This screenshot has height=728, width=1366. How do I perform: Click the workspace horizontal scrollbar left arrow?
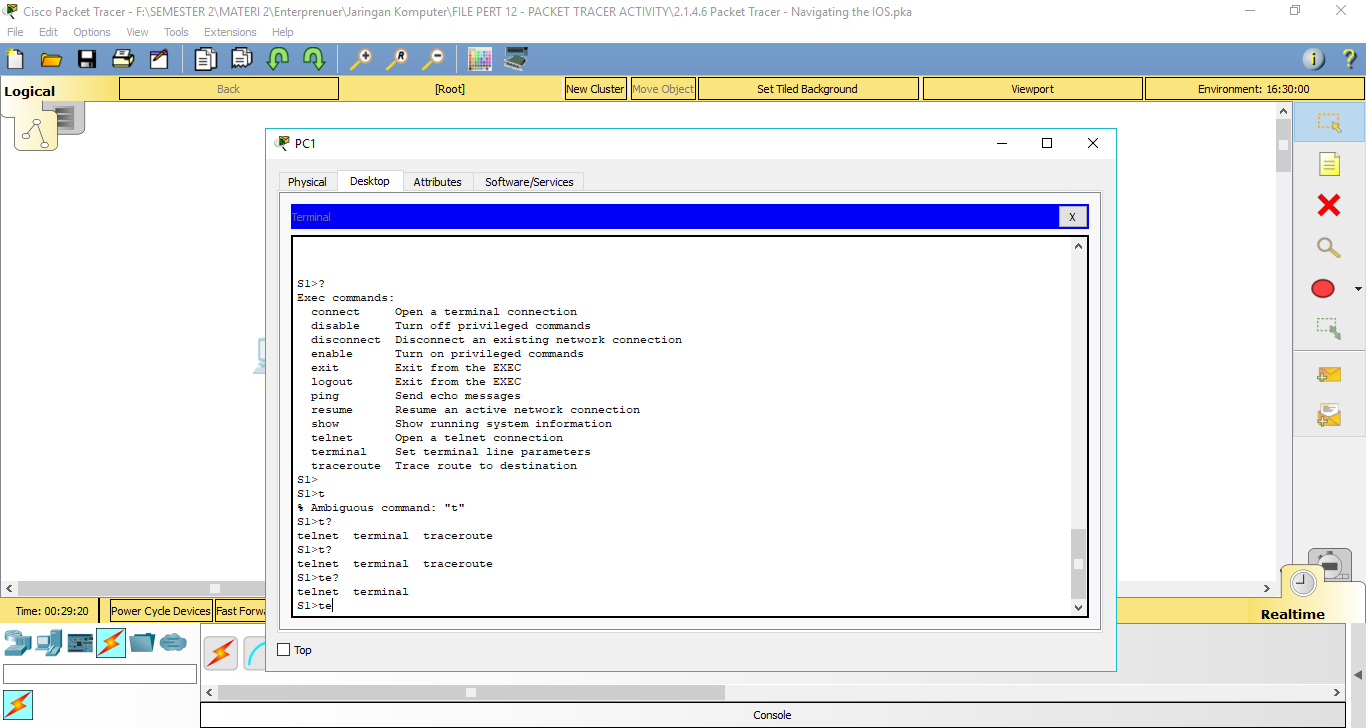[x=9, y=588]
